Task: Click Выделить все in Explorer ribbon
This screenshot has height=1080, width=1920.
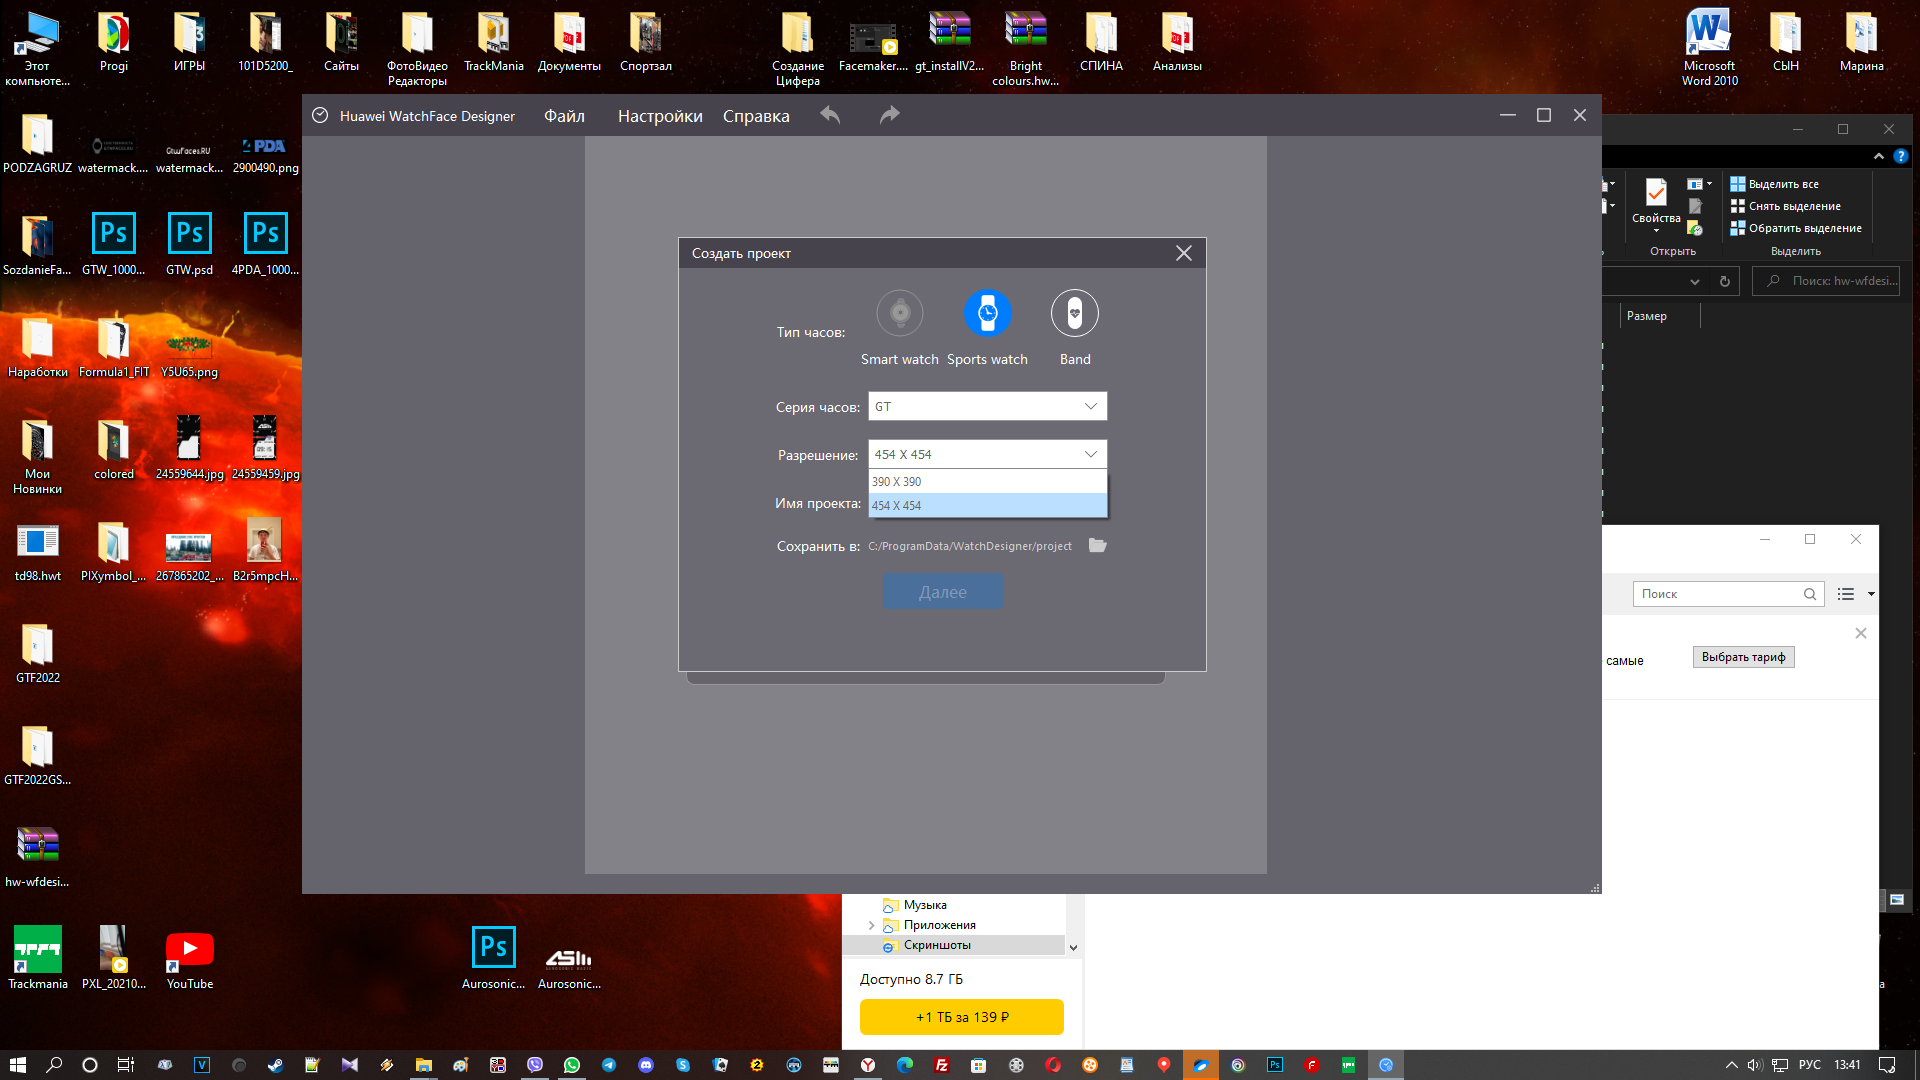Action: coord(1775,184)
